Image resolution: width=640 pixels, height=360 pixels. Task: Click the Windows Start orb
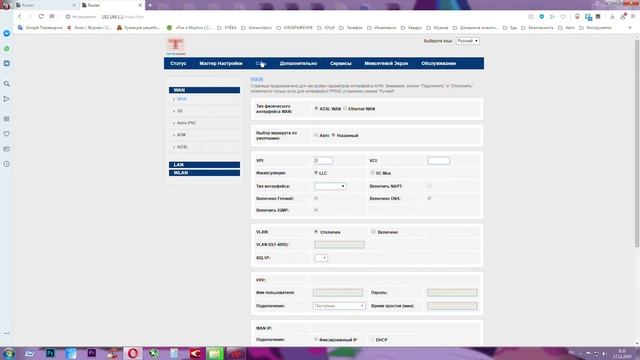[9, 353]
